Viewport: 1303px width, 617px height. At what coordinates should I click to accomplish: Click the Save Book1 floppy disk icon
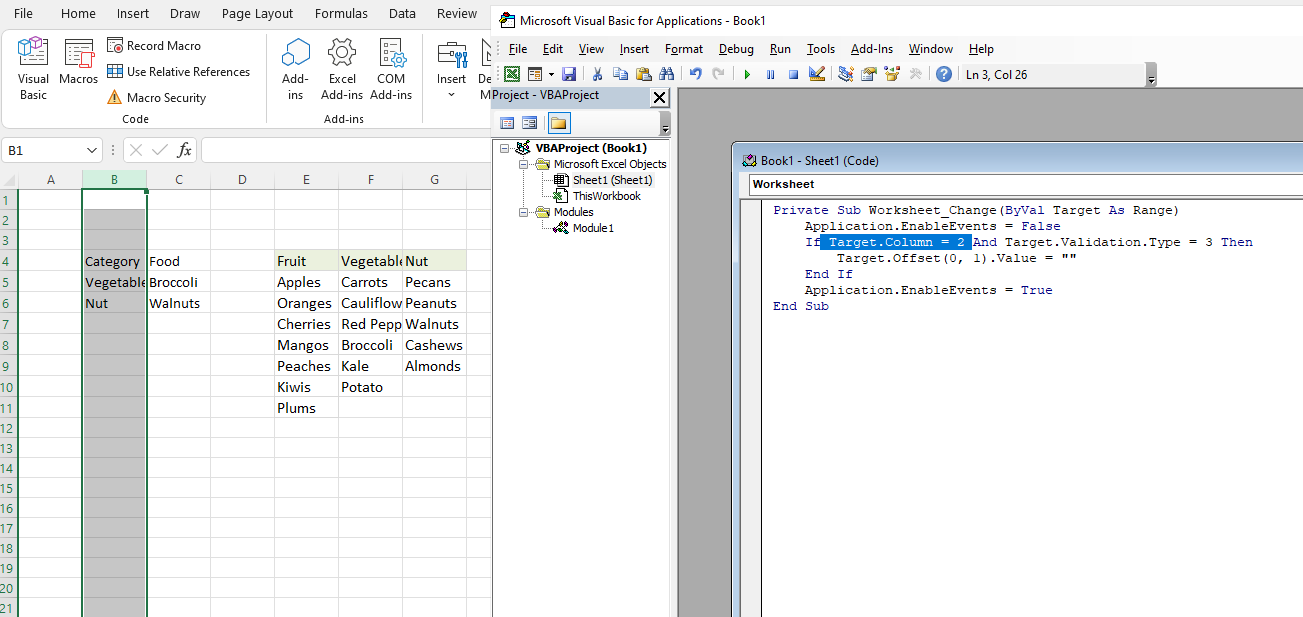pos(569,74)
